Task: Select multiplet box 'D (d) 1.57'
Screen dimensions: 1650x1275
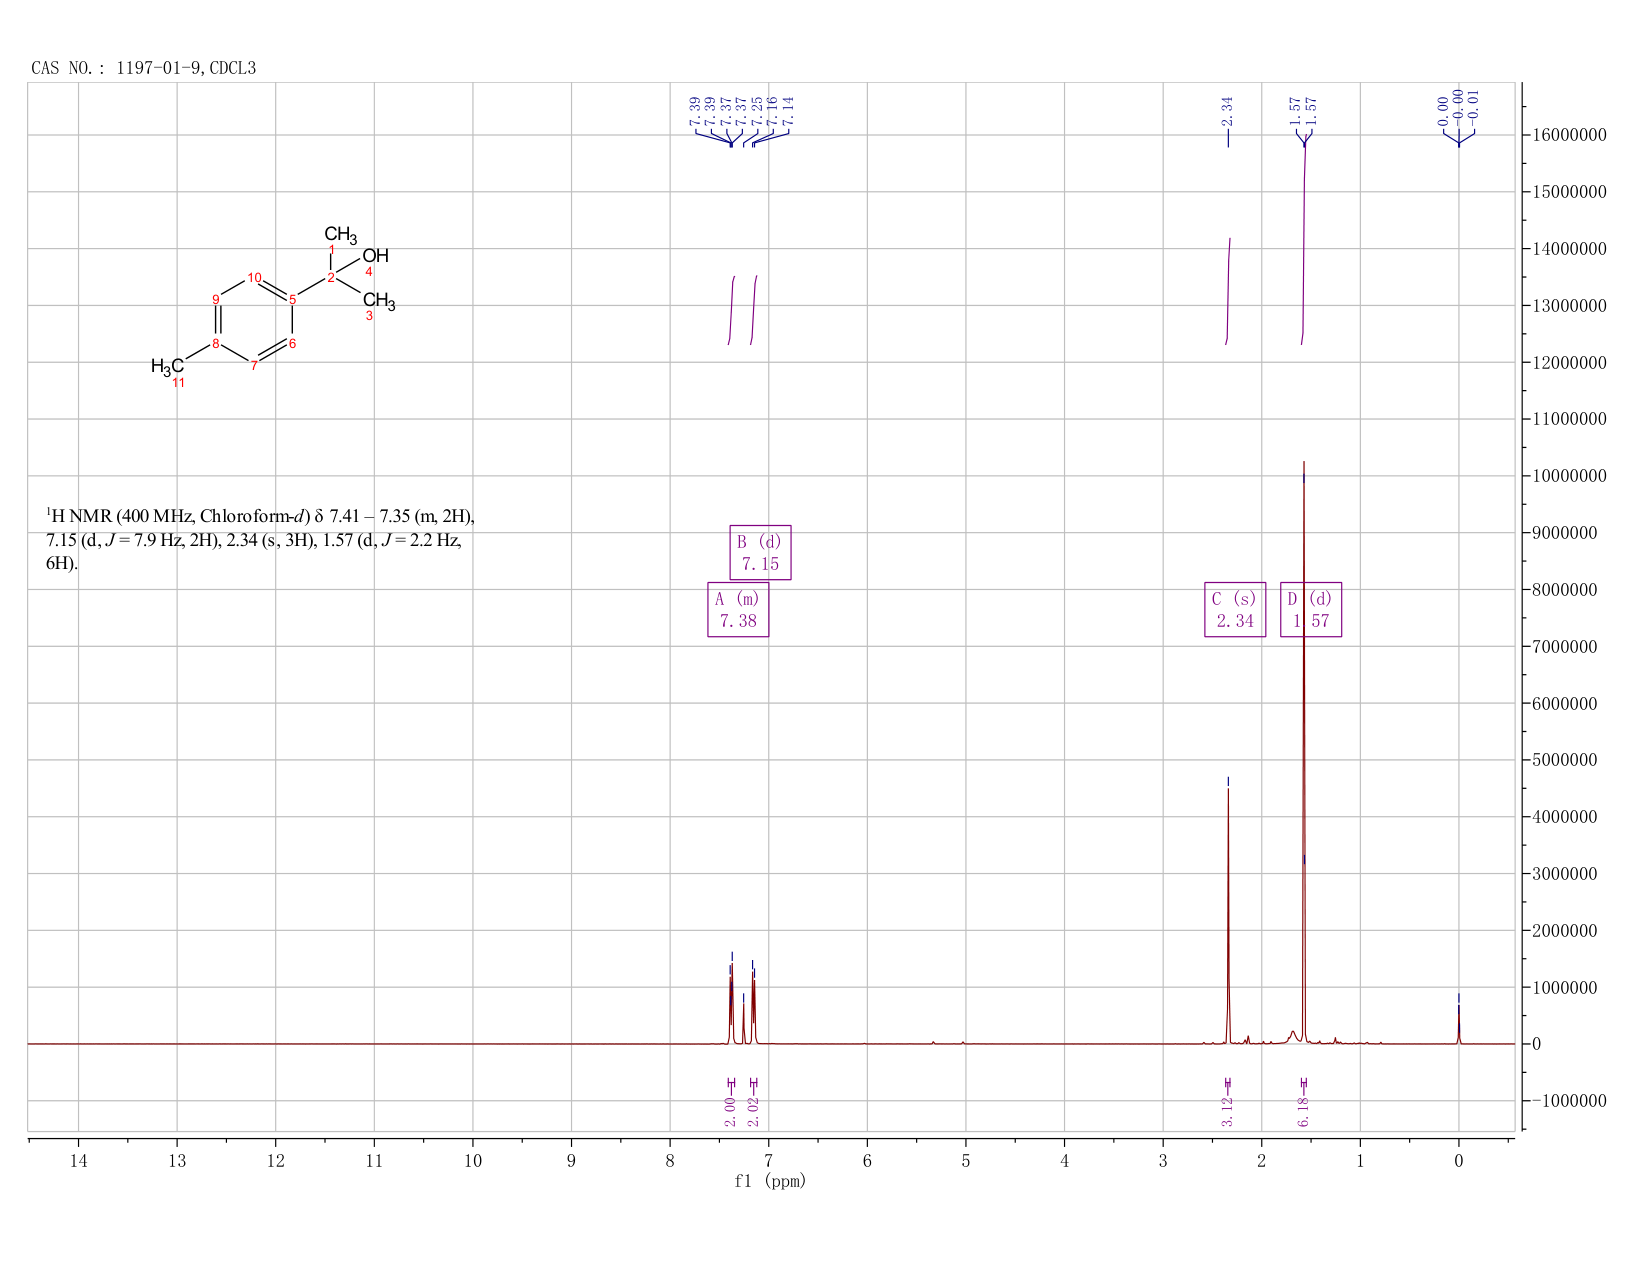Action: (1311, 609)
